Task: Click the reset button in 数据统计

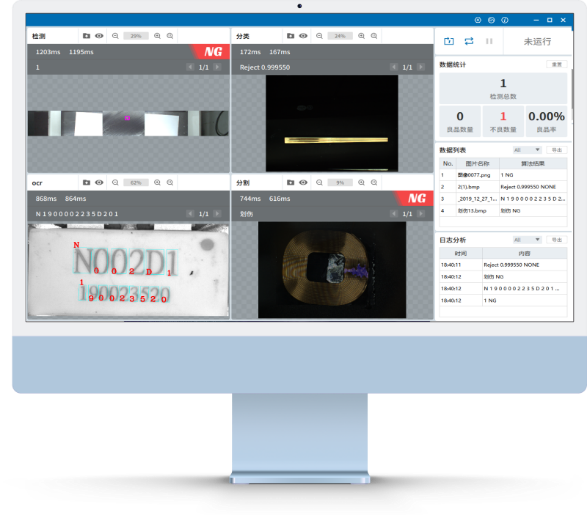Action: [x=557, y=64]
